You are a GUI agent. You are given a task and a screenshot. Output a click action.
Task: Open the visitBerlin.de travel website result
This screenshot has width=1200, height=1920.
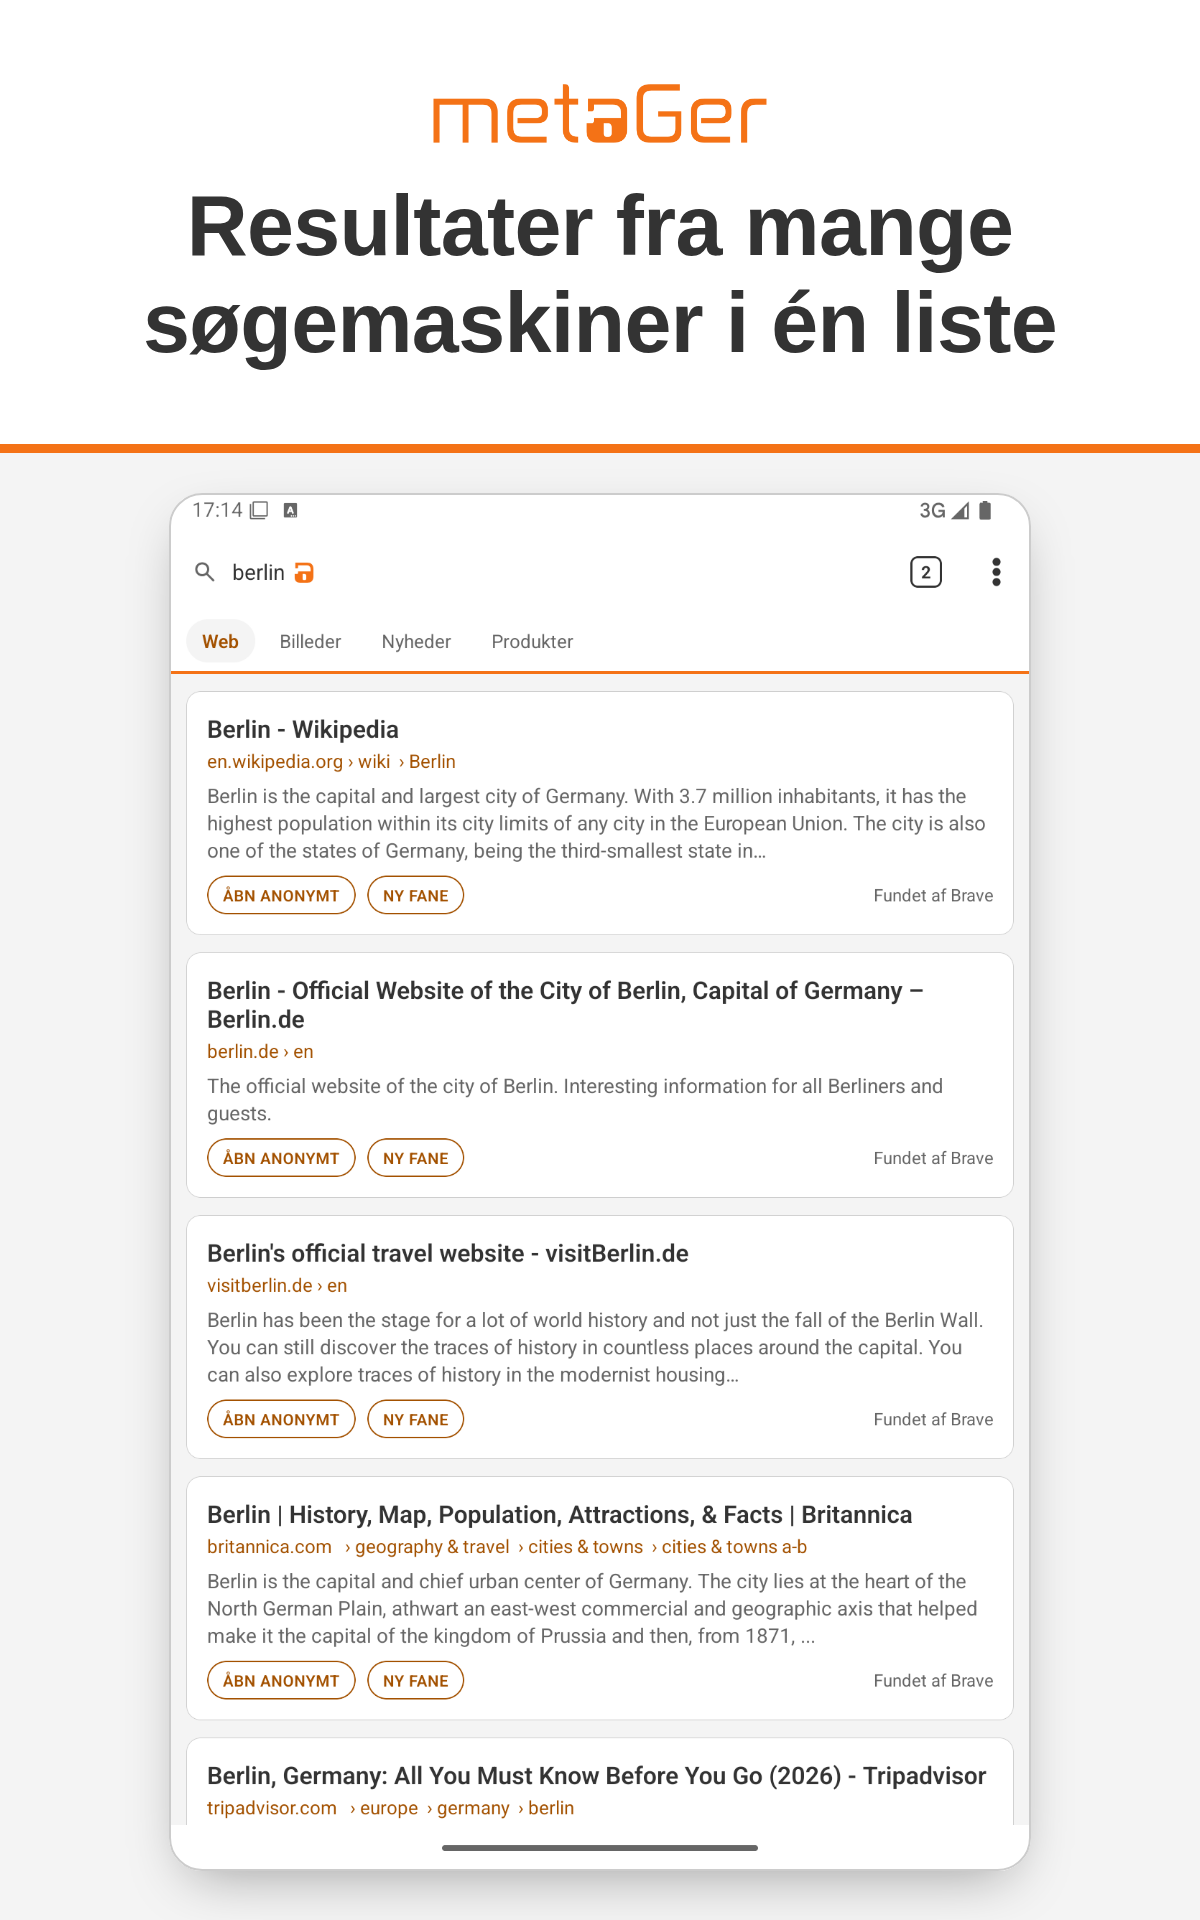(x=448, y=1254)
